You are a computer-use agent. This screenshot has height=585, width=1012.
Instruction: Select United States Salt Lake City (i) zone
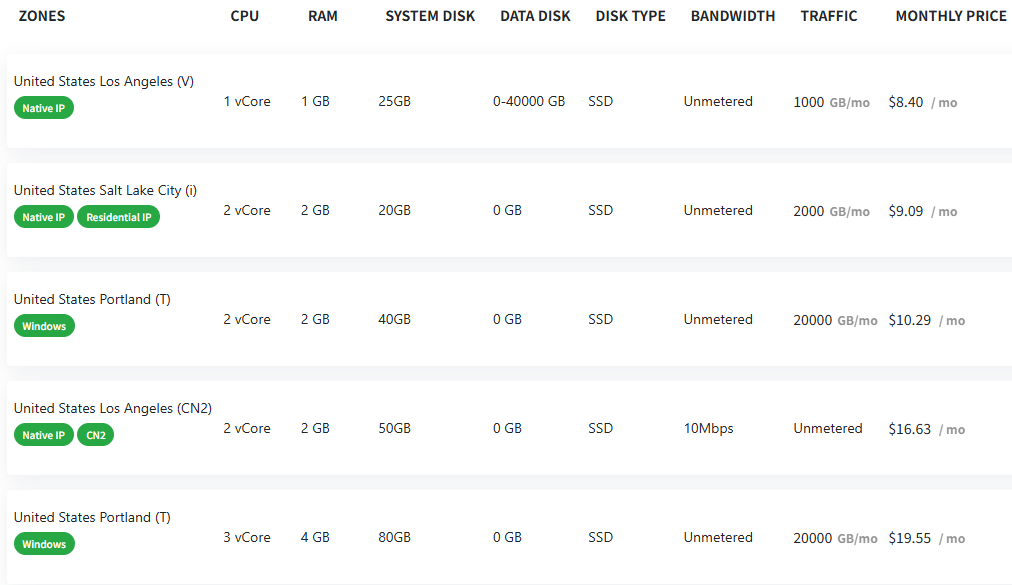tap(105, 190)
